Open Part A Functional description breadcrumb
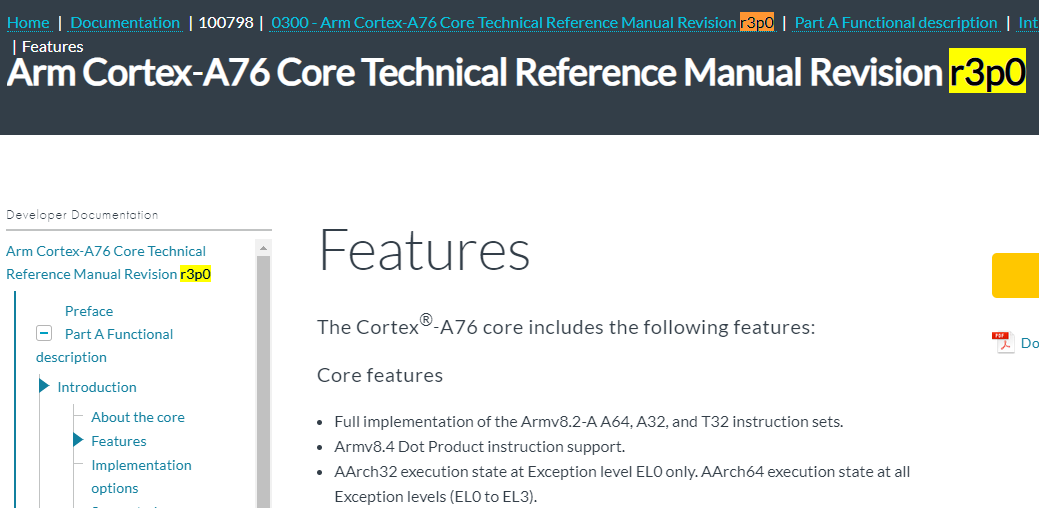This screenshot has height=508, width=1039. pyautogui.click(x=896, y=23)
